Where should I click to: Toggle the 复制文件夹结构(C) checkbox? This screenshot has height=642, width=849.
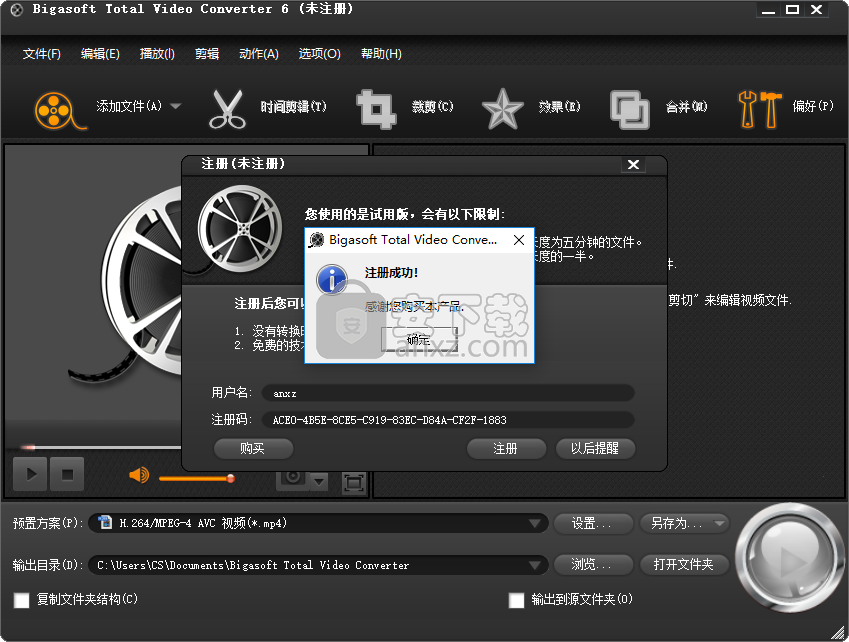click(x=22, y=600)
